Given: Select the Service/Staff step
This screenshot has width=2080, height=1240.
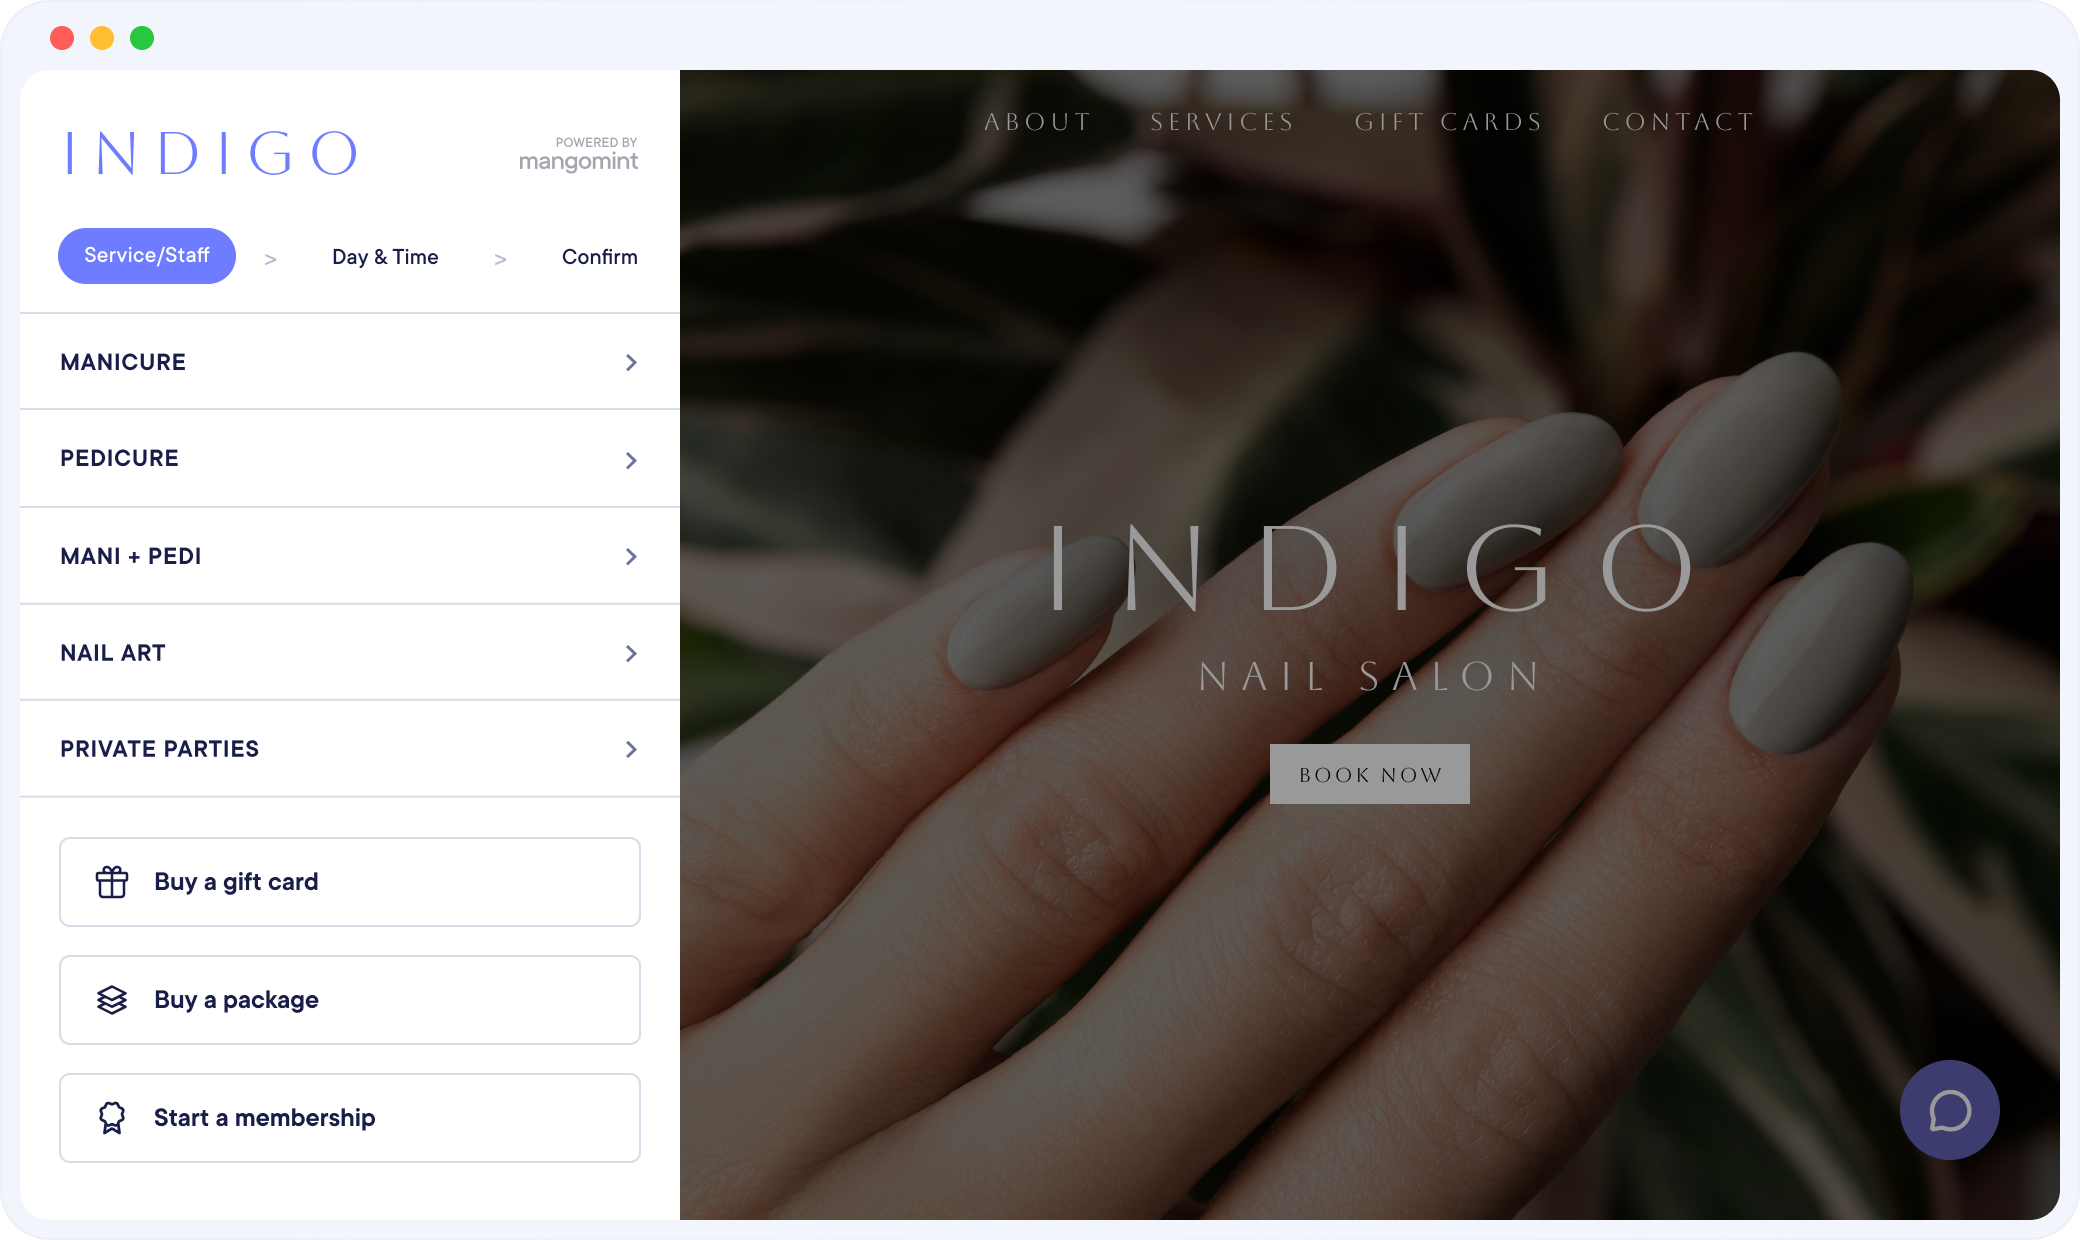Looking at the screenshot, I should (147, 256).
